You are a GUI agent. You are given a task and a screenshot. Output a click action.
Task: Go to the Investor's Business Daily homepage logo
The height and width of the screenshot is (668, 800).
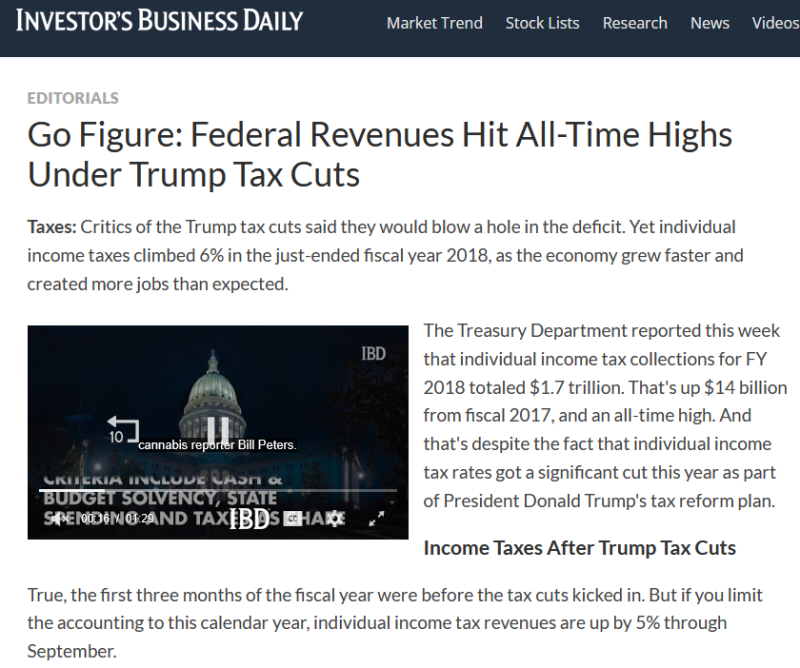(159, 21)
